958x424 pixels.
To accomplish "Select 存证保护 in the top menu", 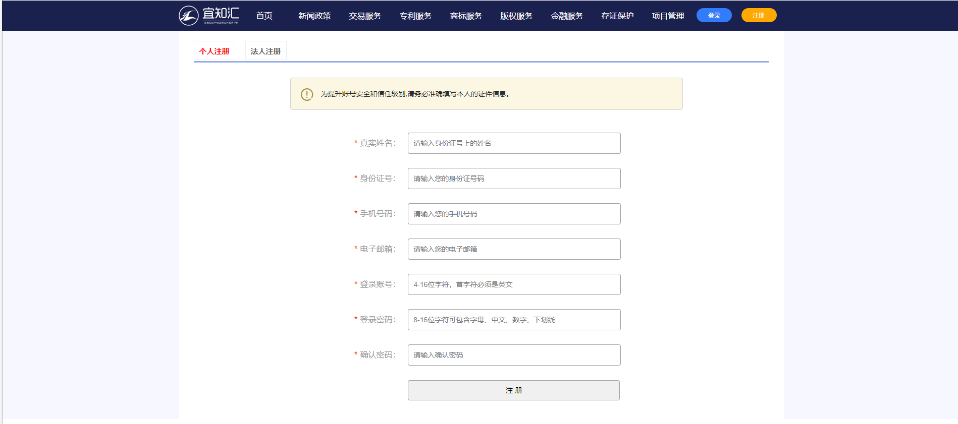I will click(617, 16).
